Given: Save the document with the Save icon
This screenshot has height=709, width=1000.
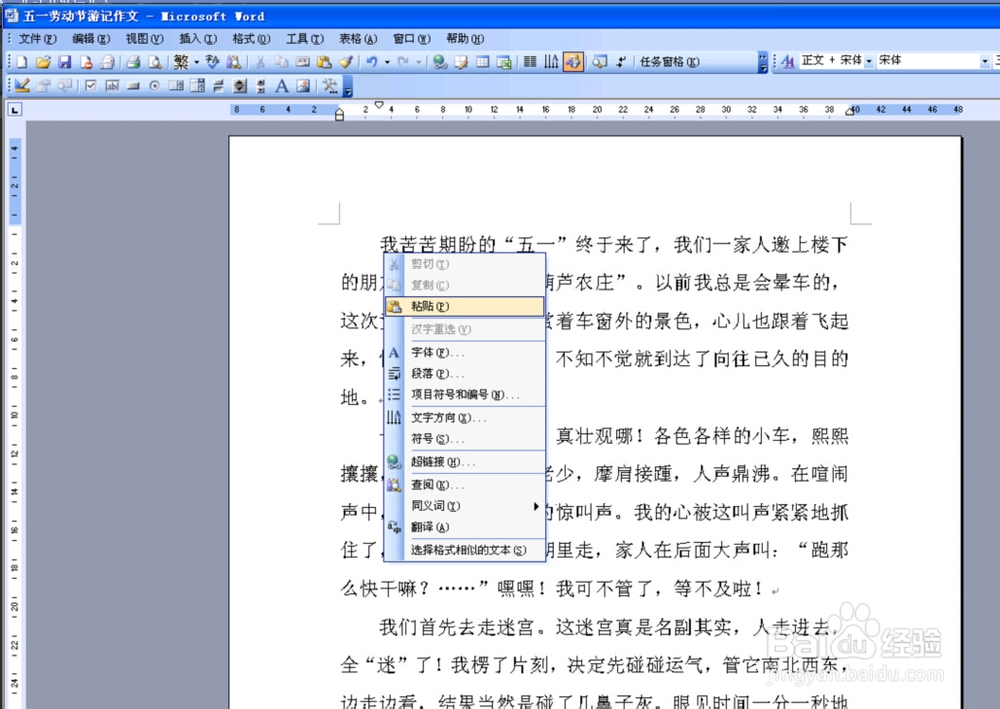Looking at the screenshot, I should [65, 61].
